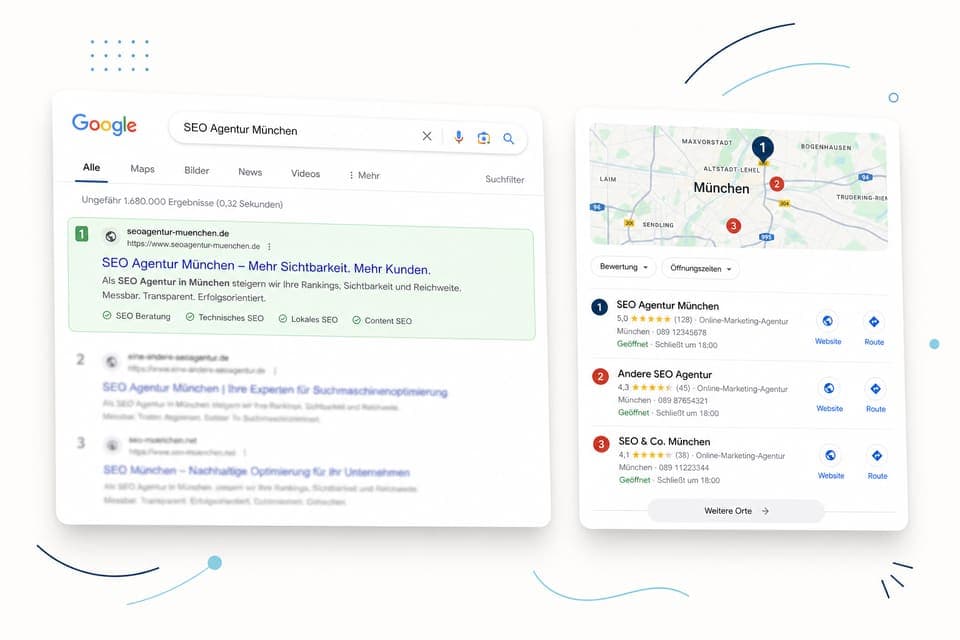This screenshot has width=960, height=640.
Task: Click the München label on the map
Action: [721, 188]
